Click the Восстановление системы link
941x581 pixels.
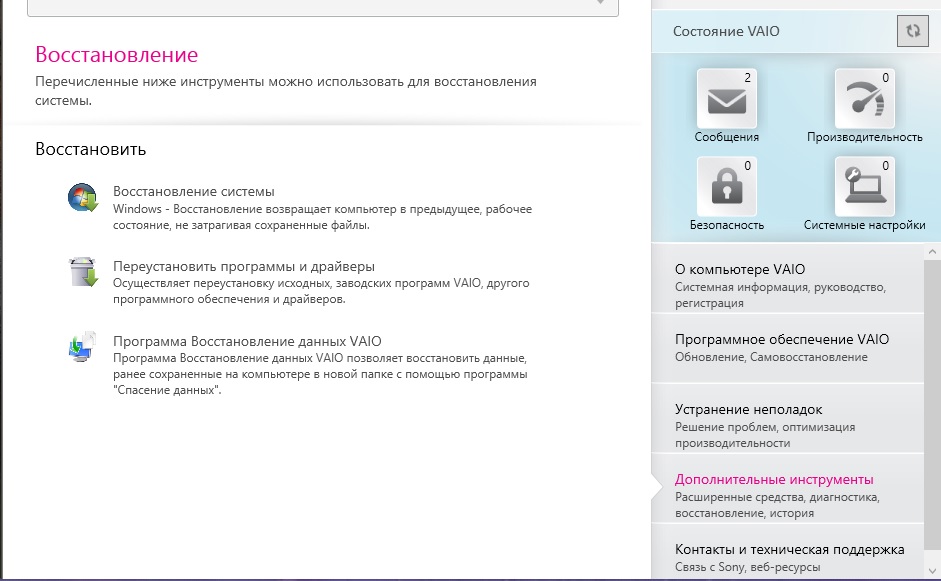(x=194, y=191)
